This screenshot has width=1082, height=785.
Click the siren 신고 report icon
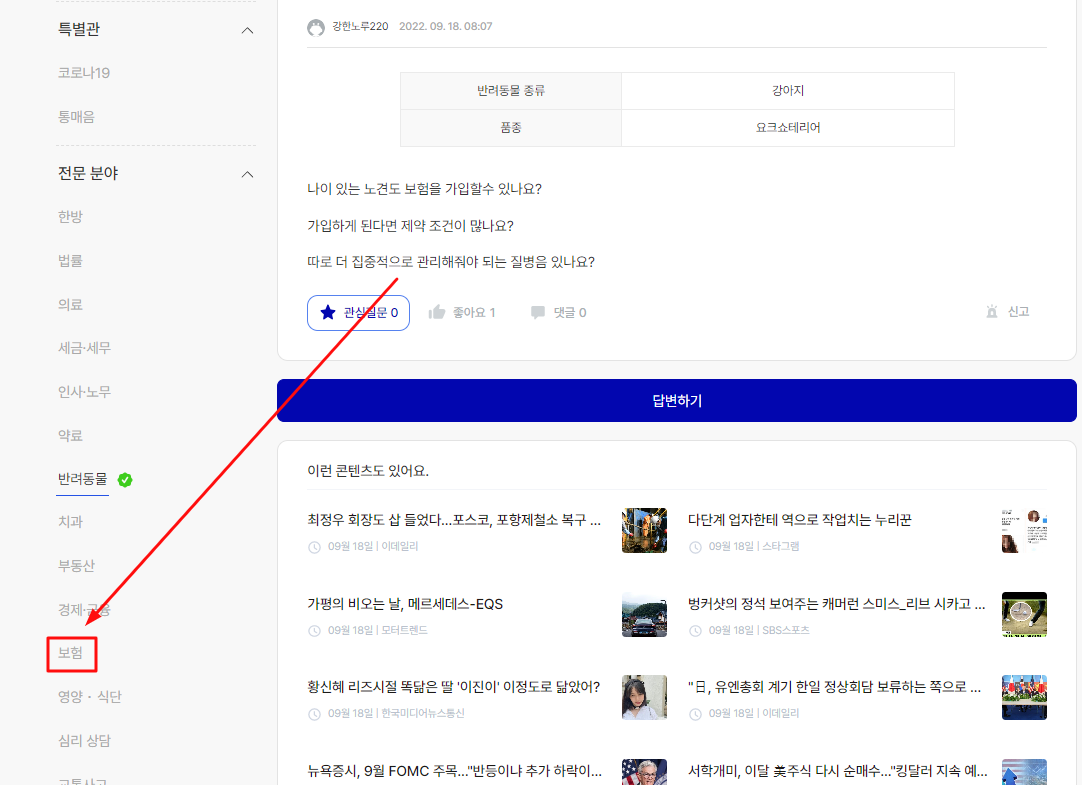(x=992, y=312)
